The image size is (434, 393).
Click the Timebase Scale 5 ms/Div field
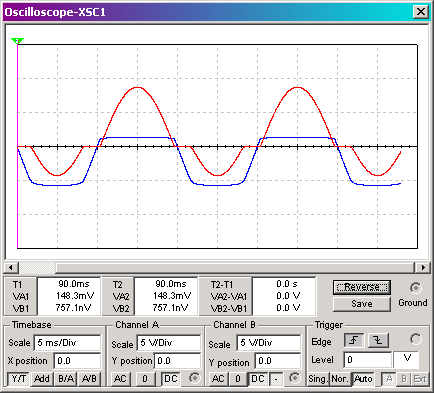click(x=67, y=343)
